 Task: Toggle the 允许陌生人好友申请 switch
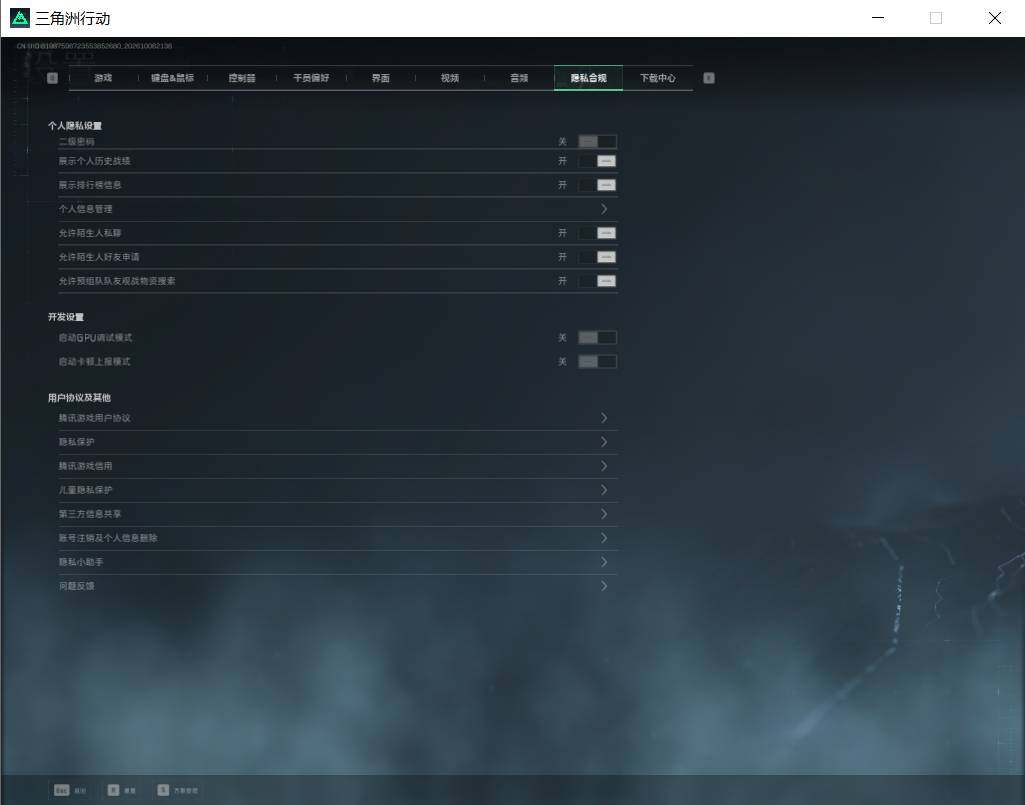597,257
